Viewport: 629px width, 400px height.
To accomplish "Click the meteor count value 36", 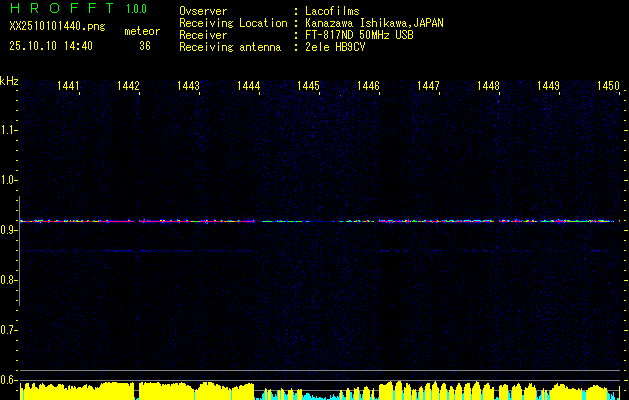I will [x=145, y=46].
